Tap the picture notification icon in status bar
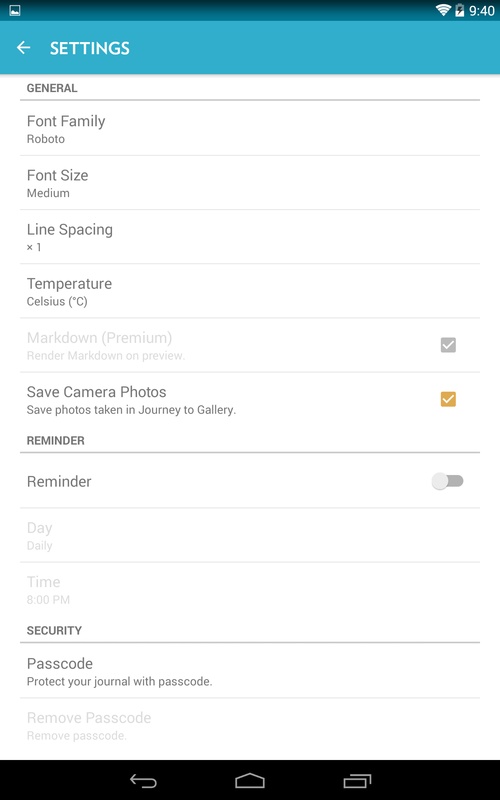This screenshot has width=500, height=800. click(15, 10)
